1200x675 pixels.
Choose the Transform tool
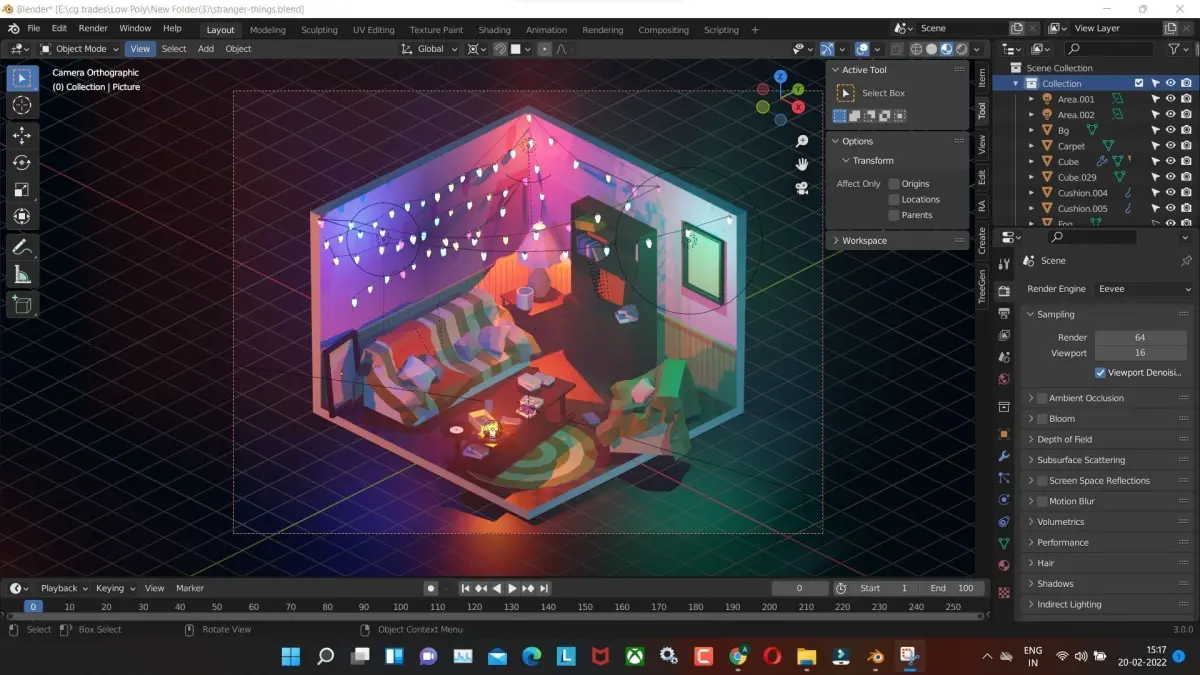22,216
